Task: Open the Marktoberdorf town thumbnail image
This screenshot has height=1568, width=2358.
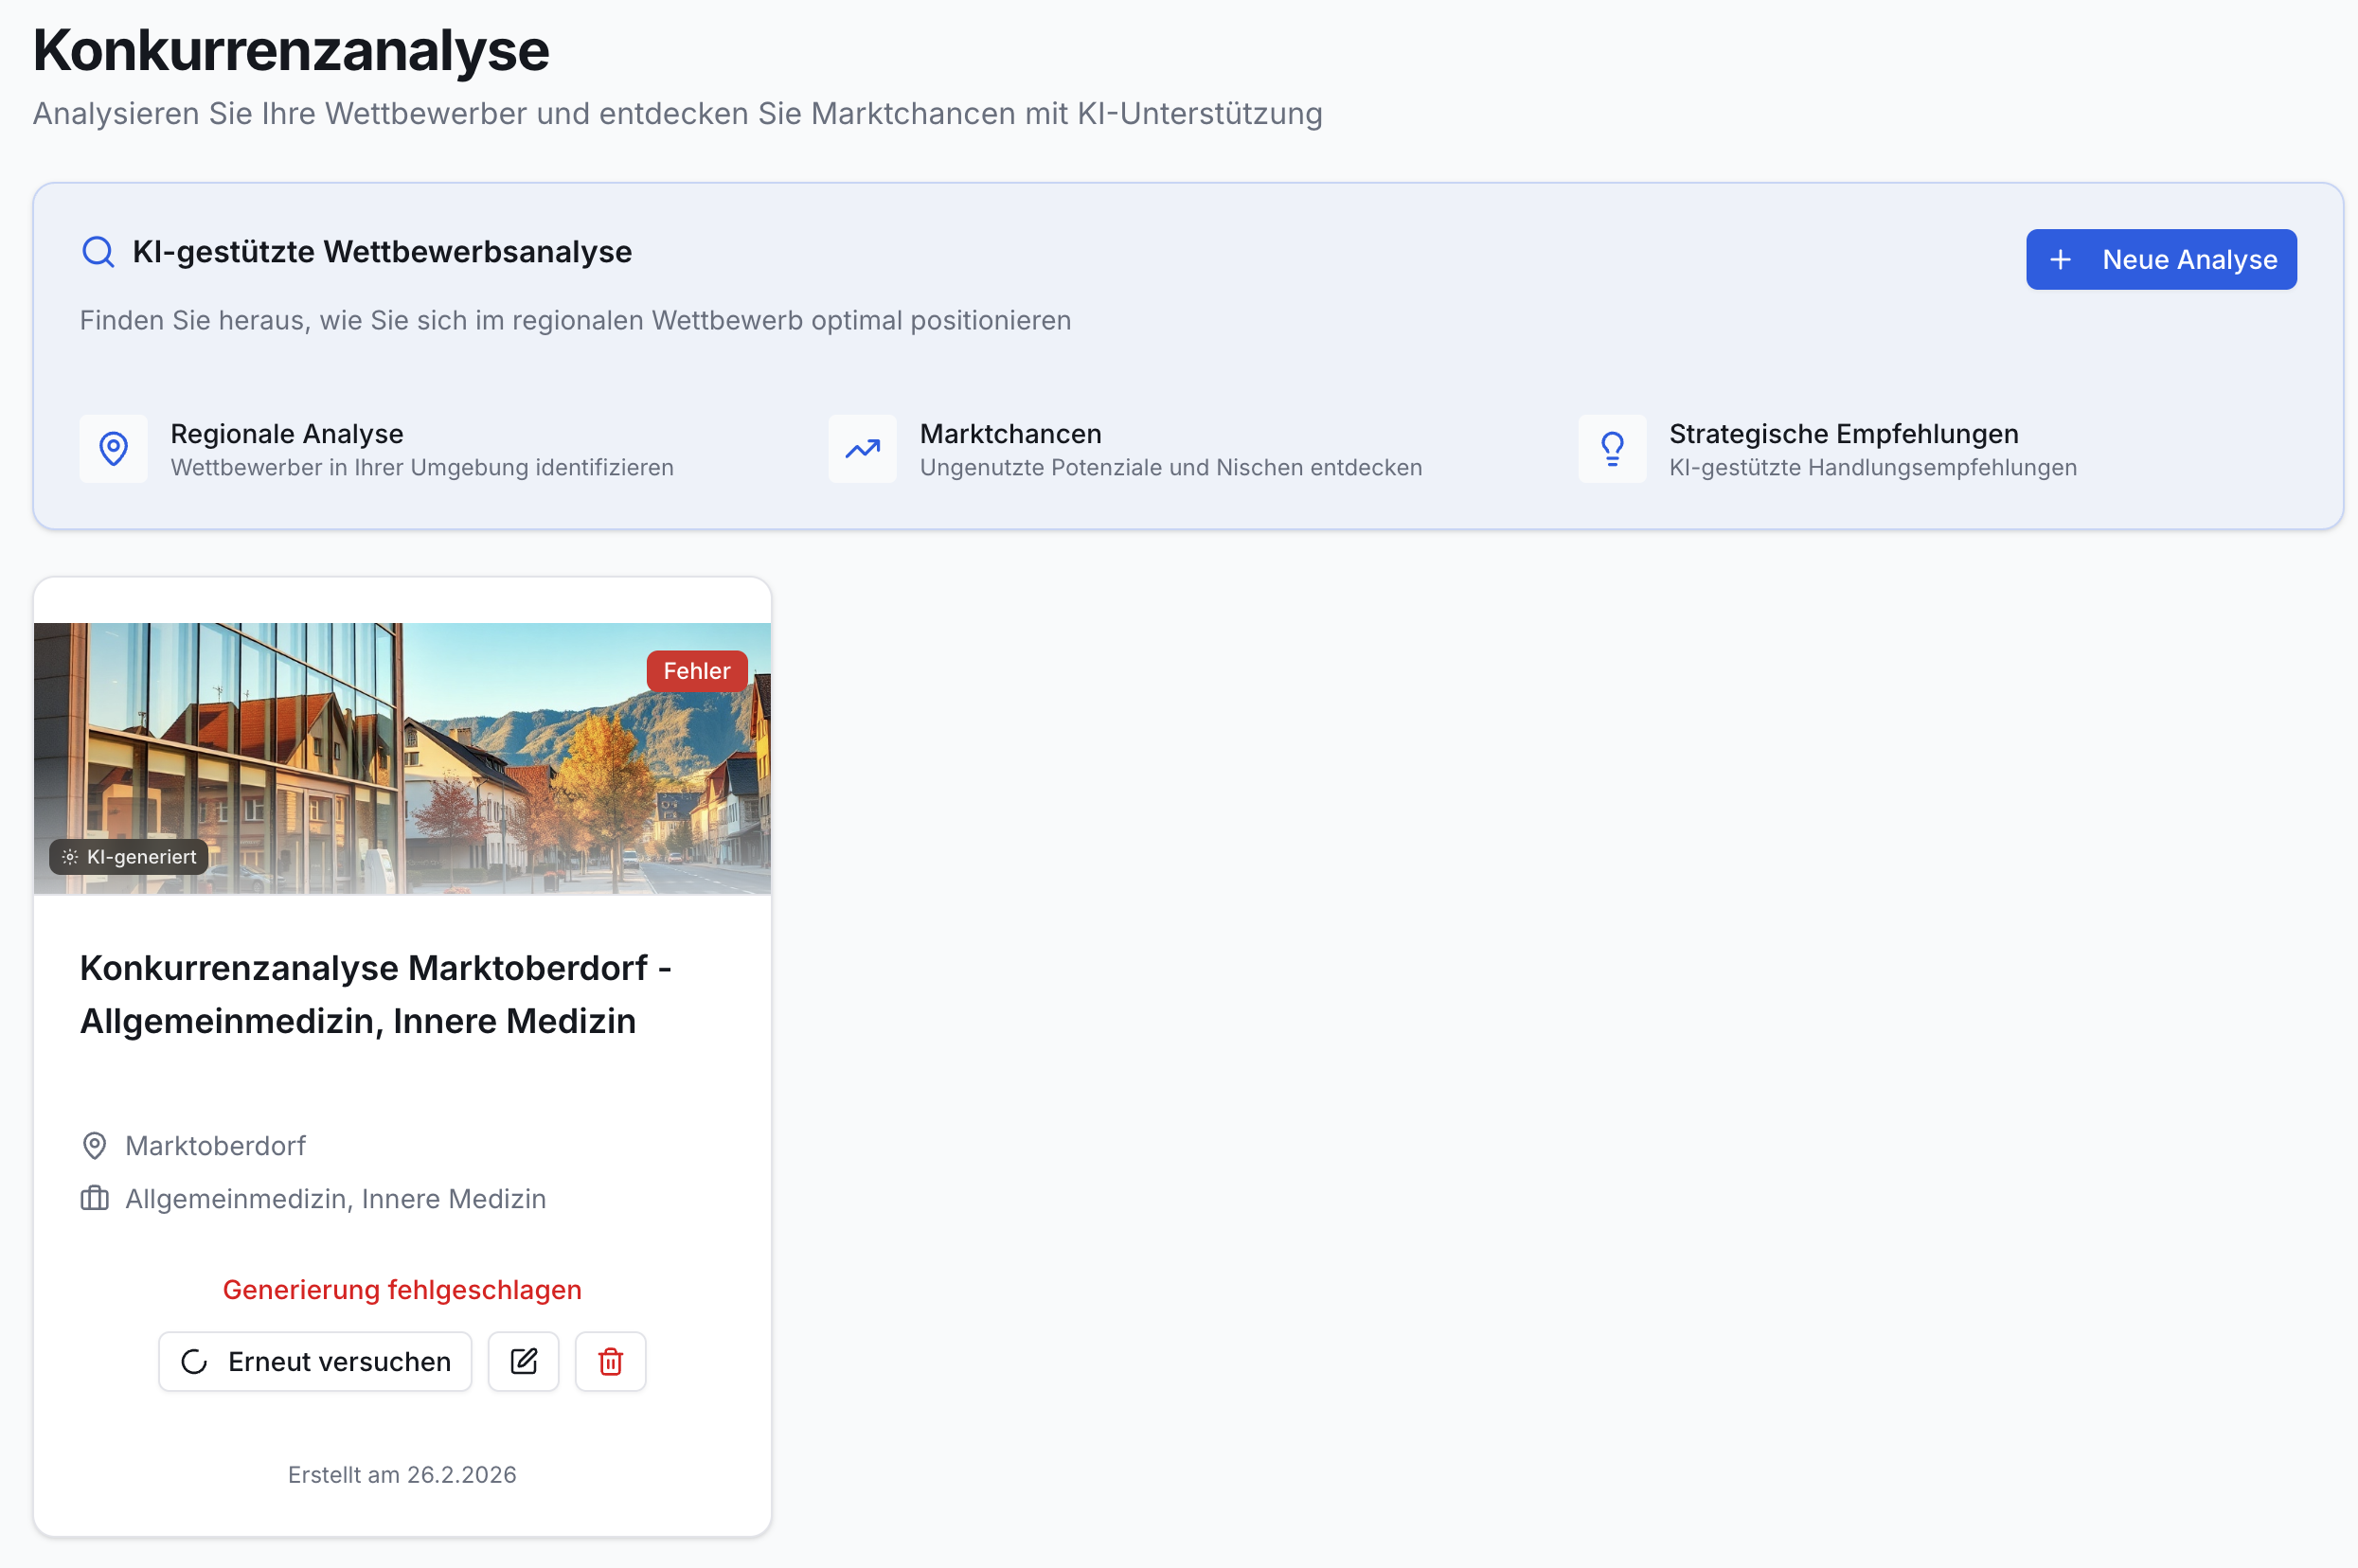Action: pyautogui.click(x=402, y=758)
